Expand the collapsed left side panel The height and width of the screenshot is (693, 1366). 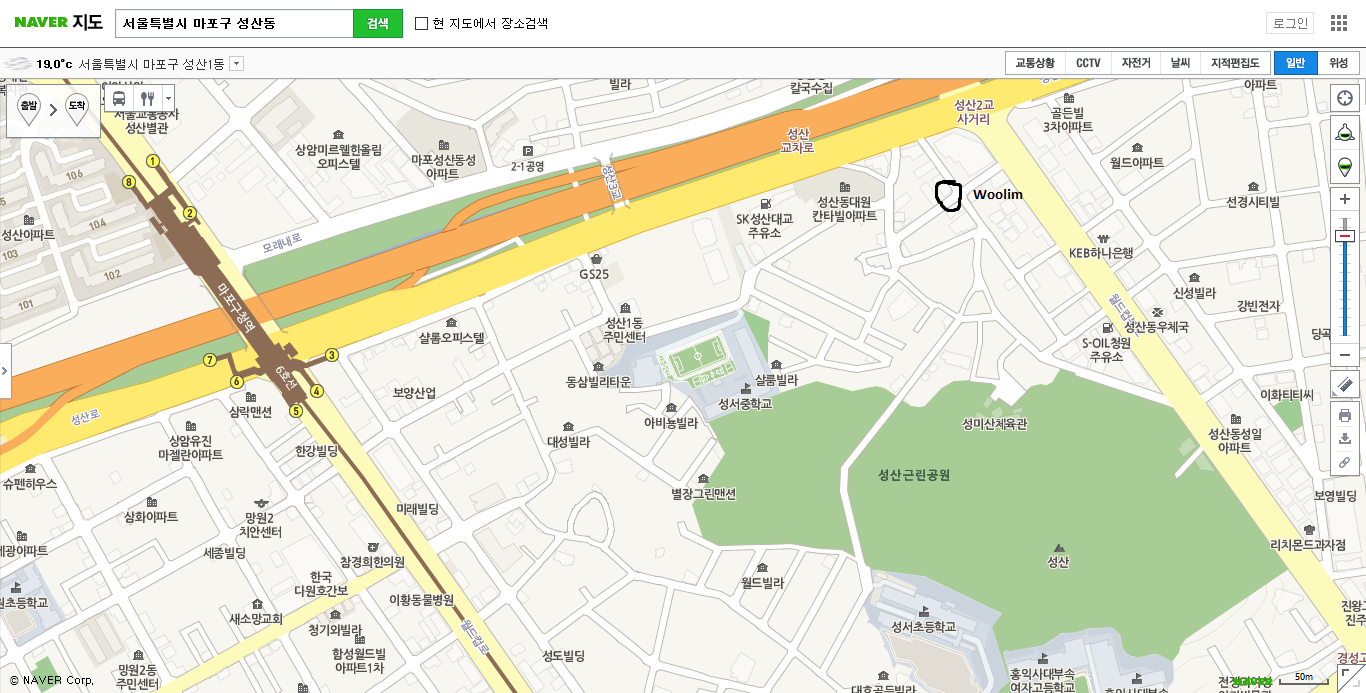[x=5, y=370]
